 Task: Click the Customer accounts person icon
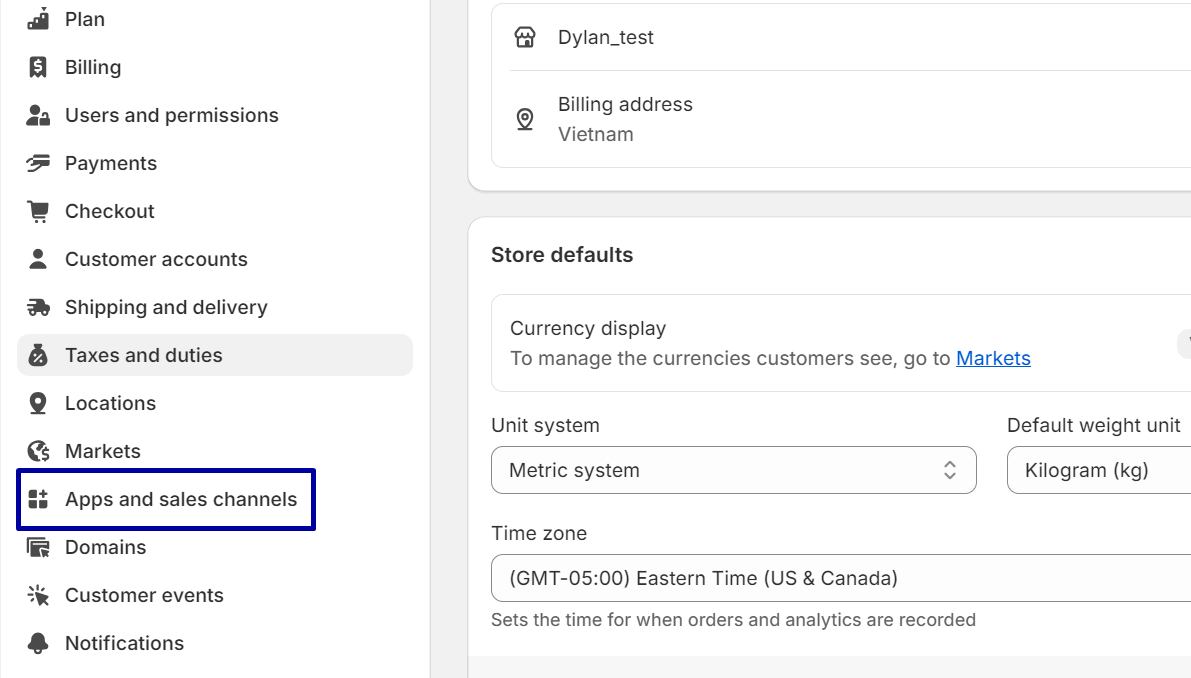tap(38, 259)
